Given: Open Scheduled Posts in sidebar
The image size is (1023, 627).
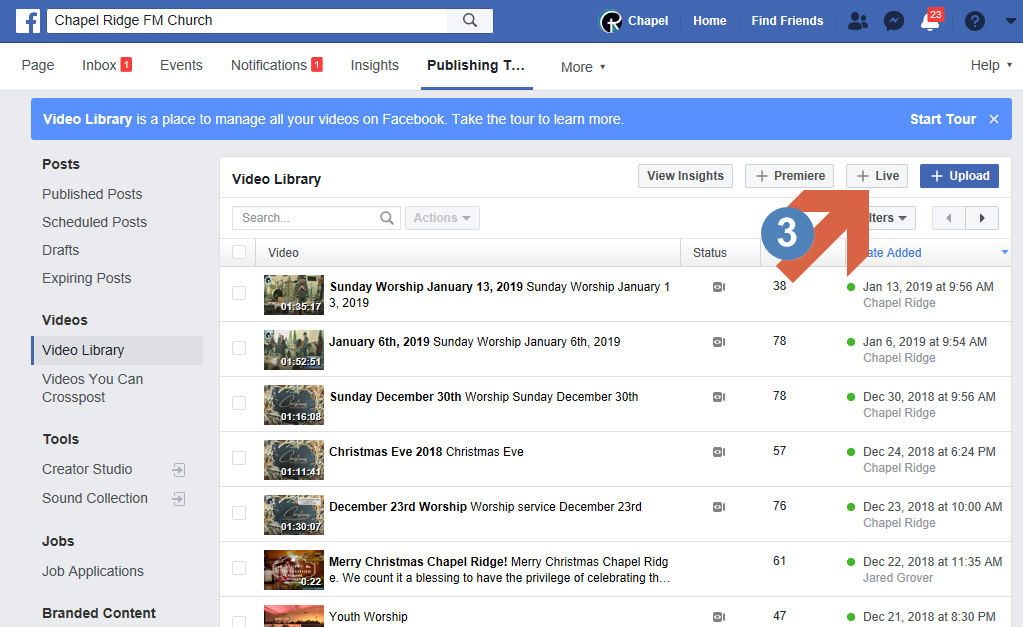Looking at the screenshot, I should point(95,222).
